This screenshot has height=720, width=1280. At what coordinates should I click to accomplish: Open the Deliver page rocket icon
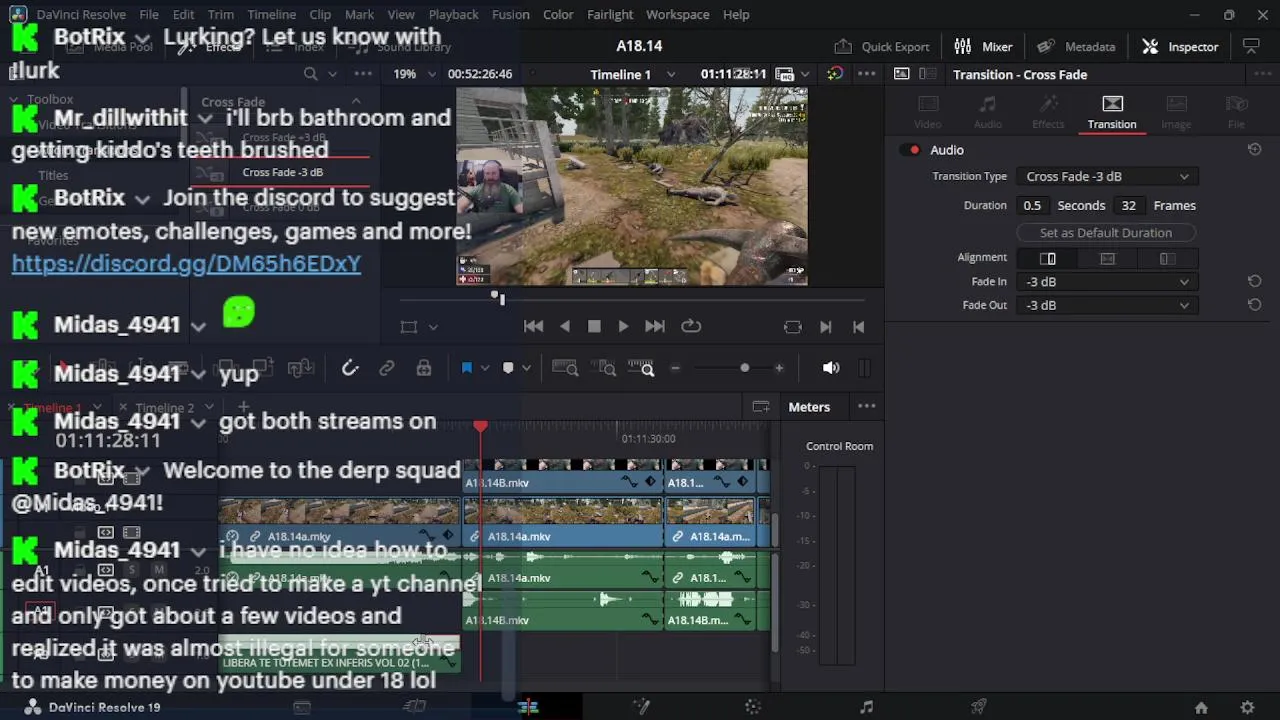click(979, 707)
